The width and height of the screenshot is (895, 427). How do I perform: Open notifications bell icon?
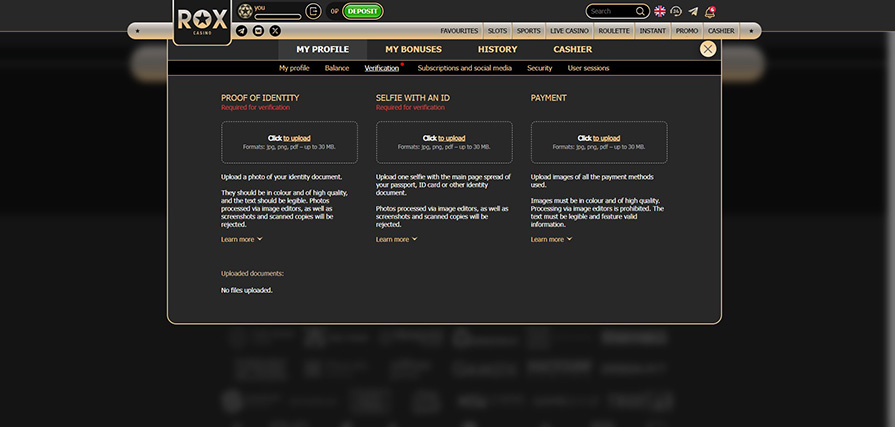coord(710,11)
